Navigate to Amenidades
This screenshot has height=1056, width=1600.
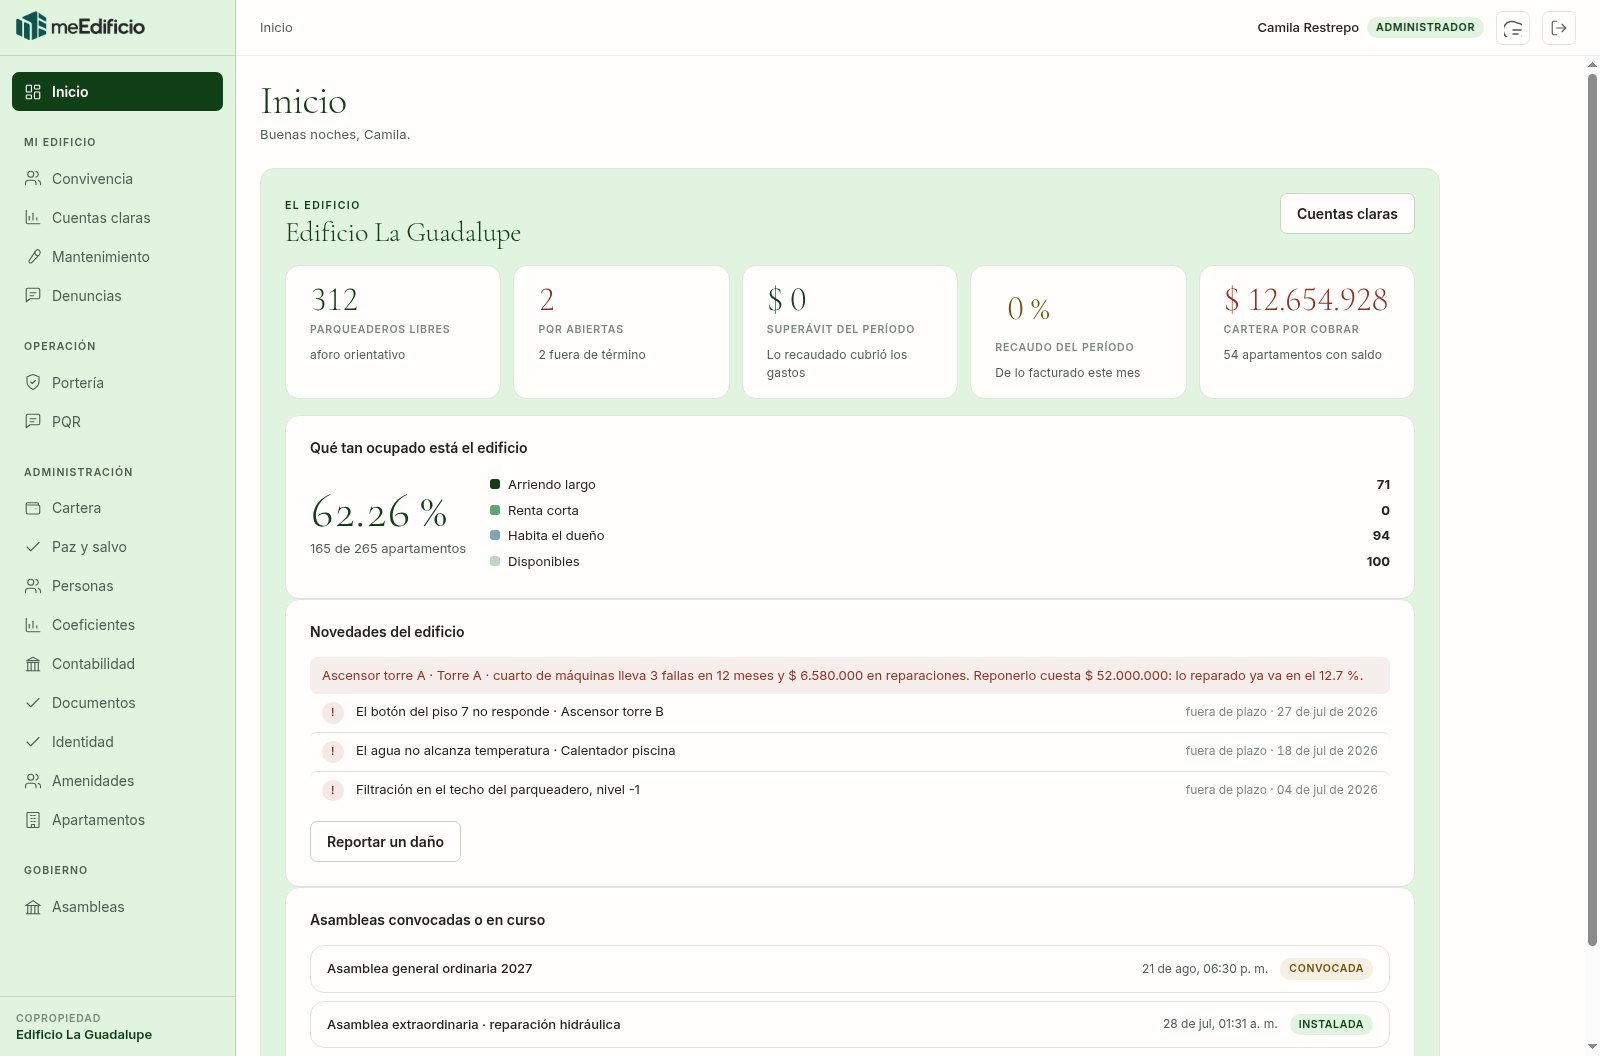coord(117,781)
